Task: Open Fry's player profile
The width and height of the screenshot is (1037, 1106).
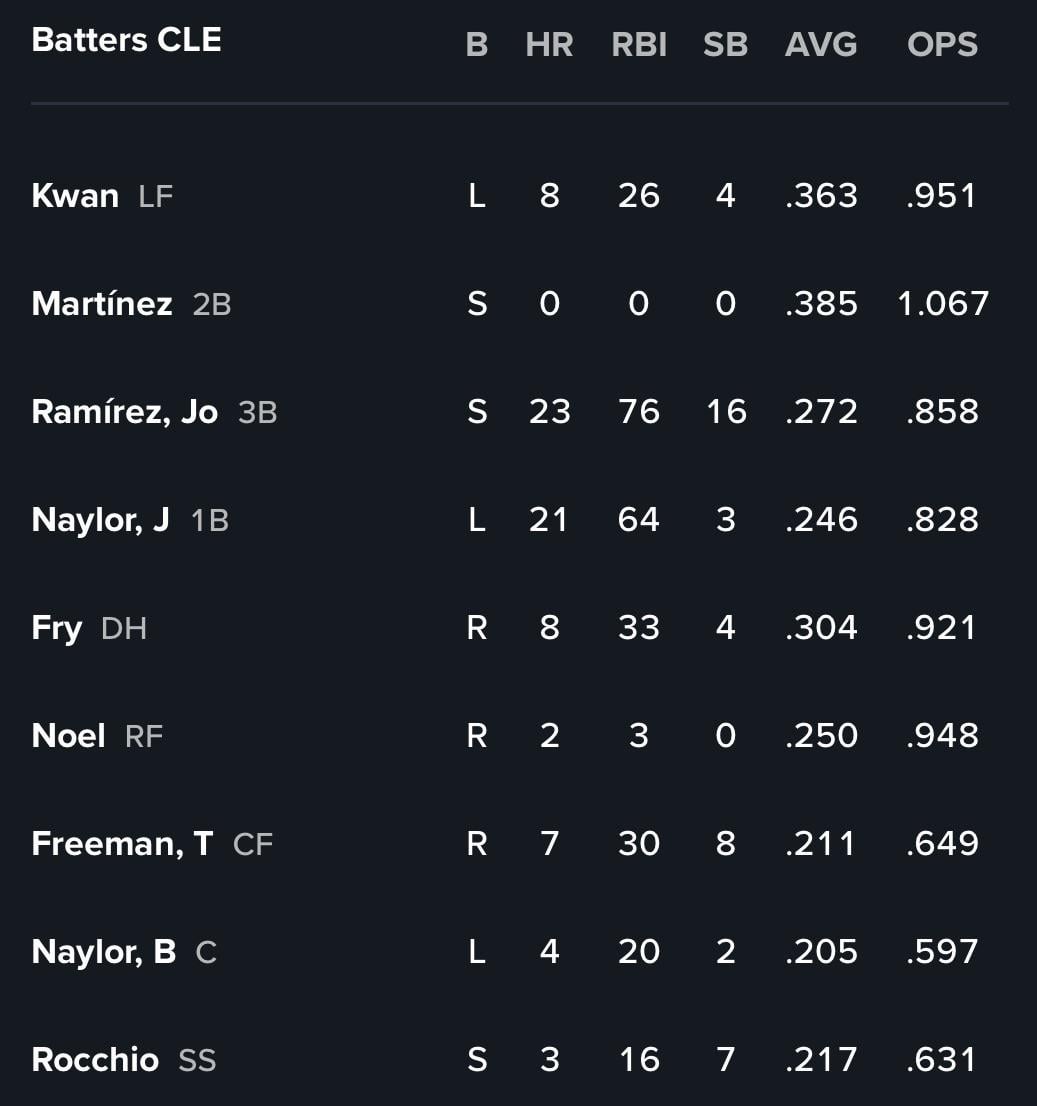Action: point(56,628)
